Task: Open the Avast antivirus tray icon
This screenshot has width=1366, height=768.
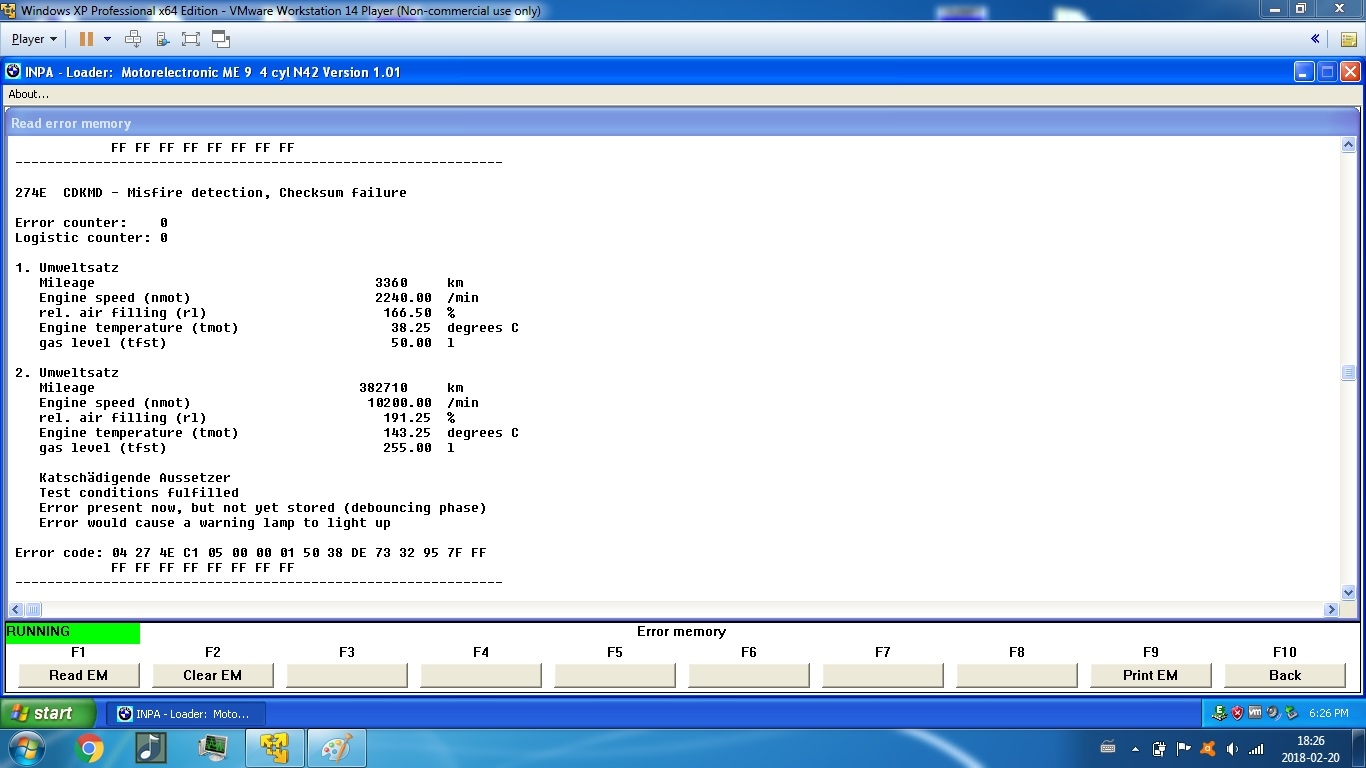Action: (1207, 748)
